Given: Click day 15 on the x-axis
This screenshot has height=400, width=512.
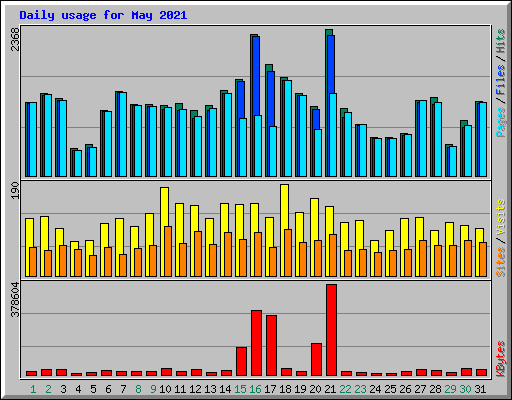Looking at the screenshot, I should point(240,389).
